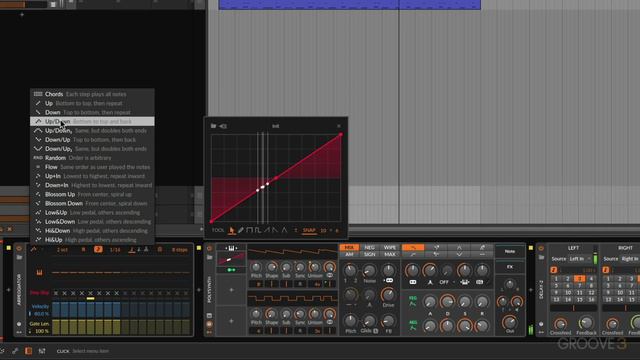Select the highlighted orange filter type button

(413, 247)
